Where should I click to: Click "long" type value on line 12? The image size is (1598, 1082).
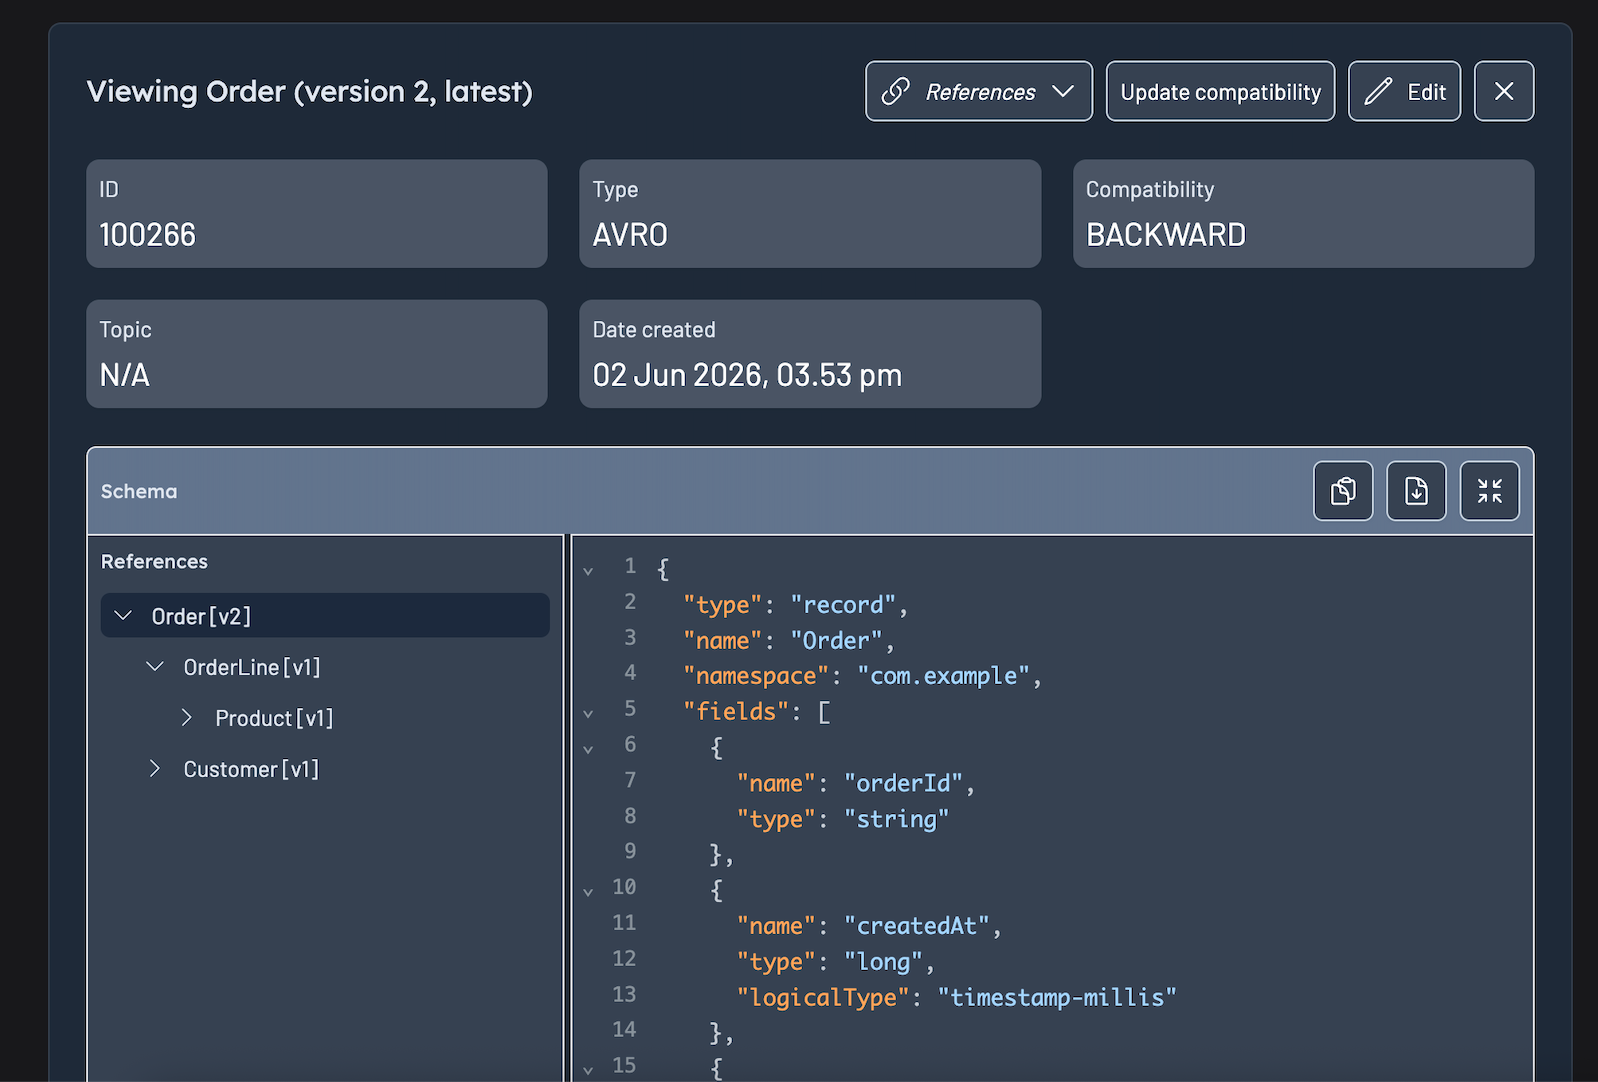(x=883, y=962)
